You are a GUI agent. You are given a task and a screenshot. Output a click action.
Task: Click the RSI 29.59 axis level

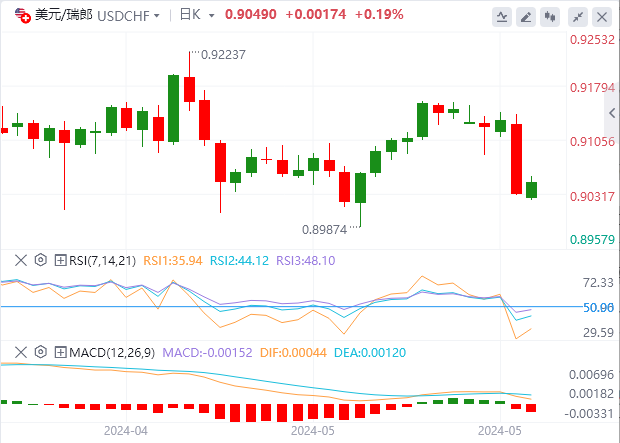[x=598, y=332]
